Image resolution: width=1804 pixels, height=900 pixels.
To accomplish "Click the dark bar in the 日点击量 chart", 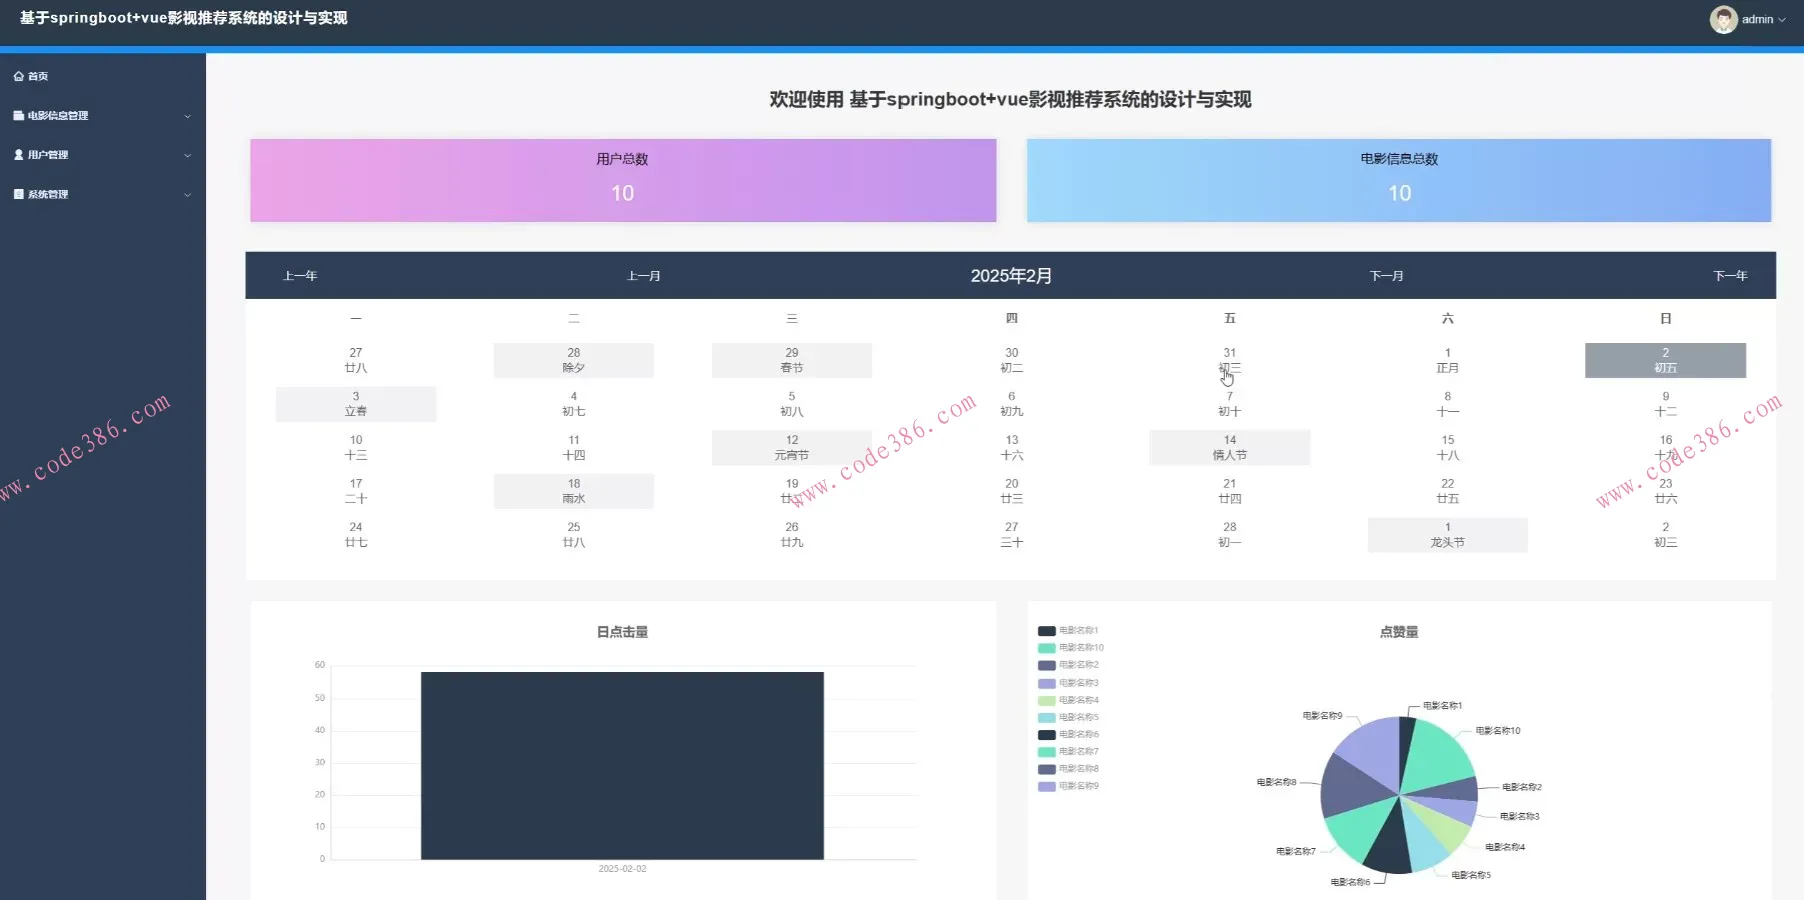I will click(x=622, y=766).
